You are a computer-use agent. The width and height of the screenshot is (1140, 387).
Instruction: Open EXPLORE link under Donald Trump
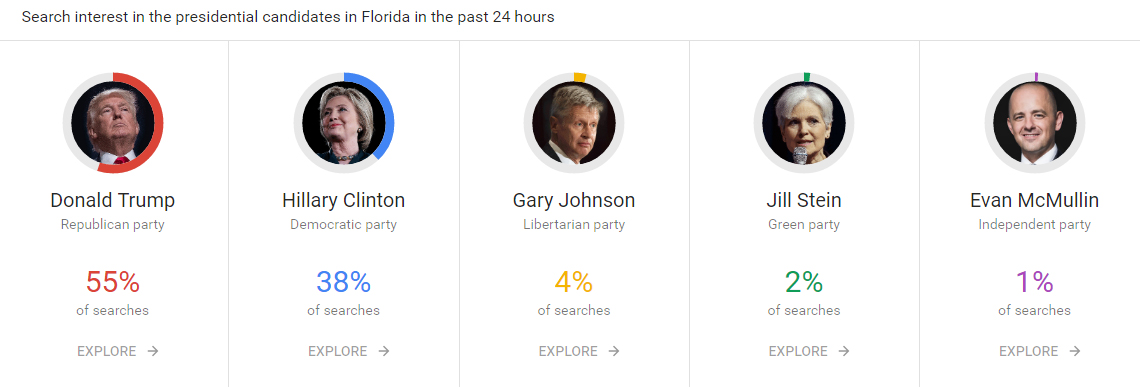click(118, 351)
